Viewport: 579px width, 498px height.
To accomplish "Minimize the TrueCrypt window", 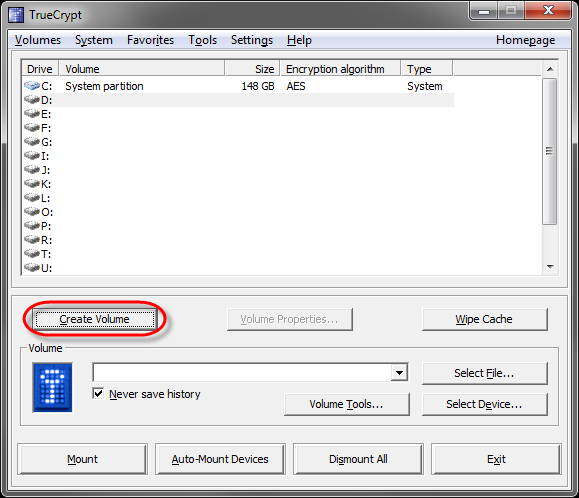I will [484, 11].
